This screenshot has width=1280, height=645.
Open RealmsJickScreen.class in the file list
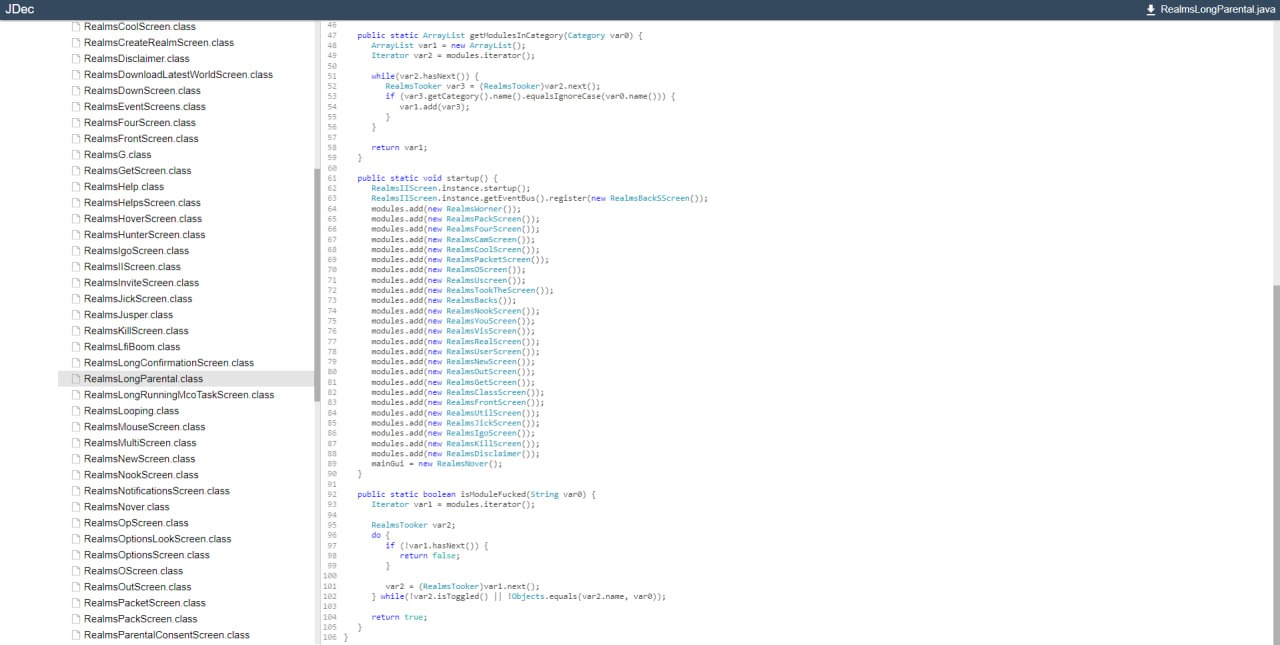click(138, 299)
